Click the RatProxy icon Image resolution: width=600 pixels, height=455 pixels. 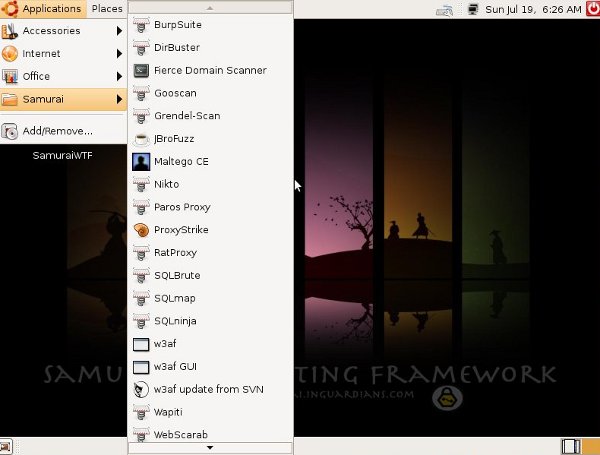[141, 253]
